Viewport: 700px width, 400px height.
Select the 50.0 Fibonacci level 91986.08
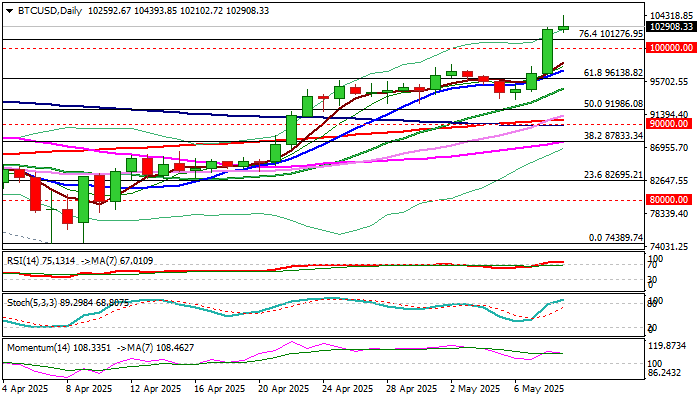613,104
